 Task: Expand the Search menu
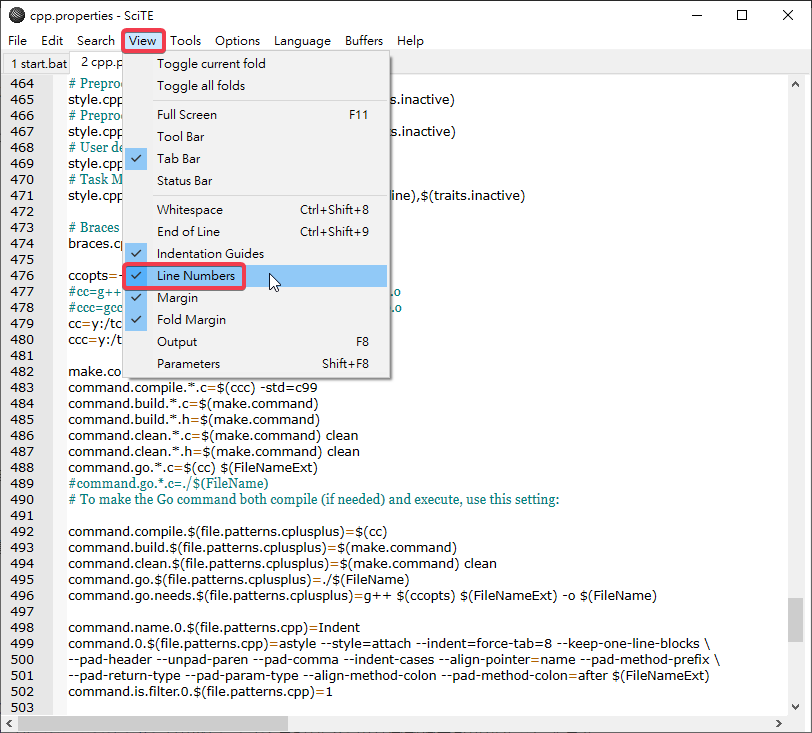point(96,41)
